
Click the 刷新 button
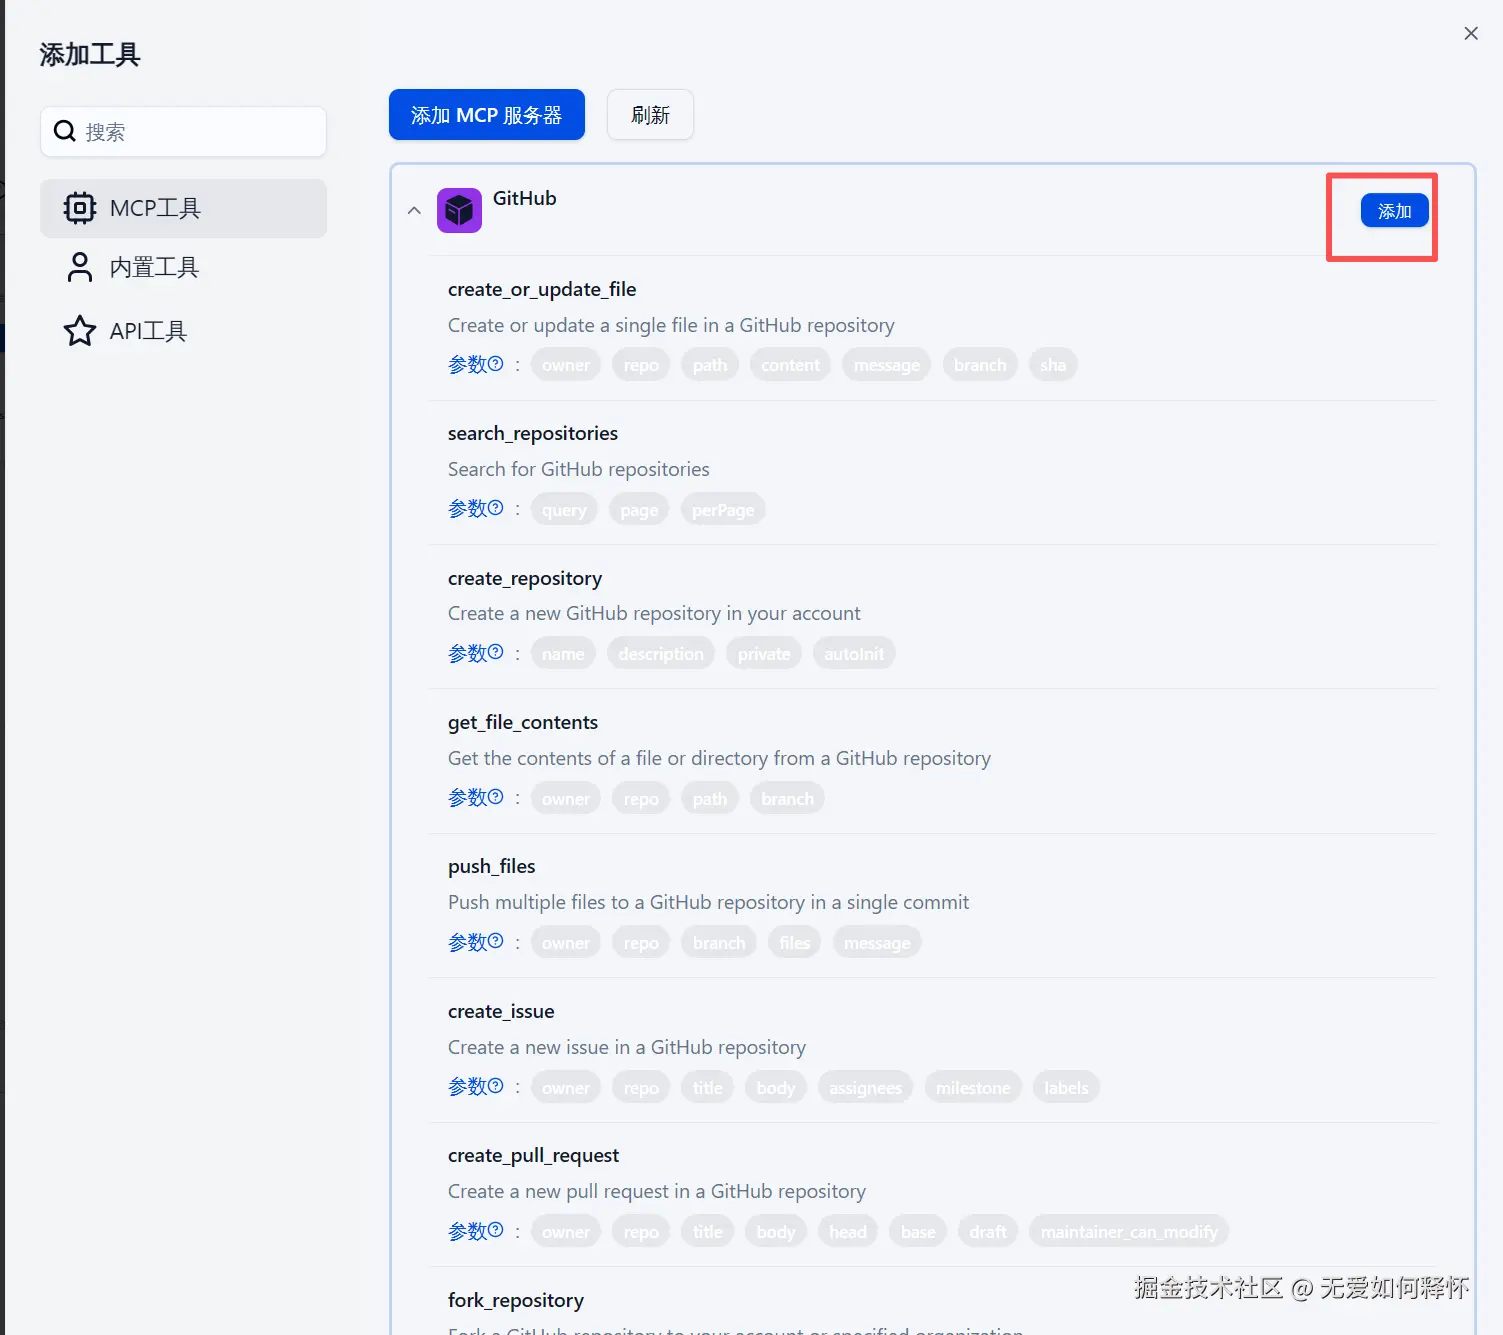point(650,115)
